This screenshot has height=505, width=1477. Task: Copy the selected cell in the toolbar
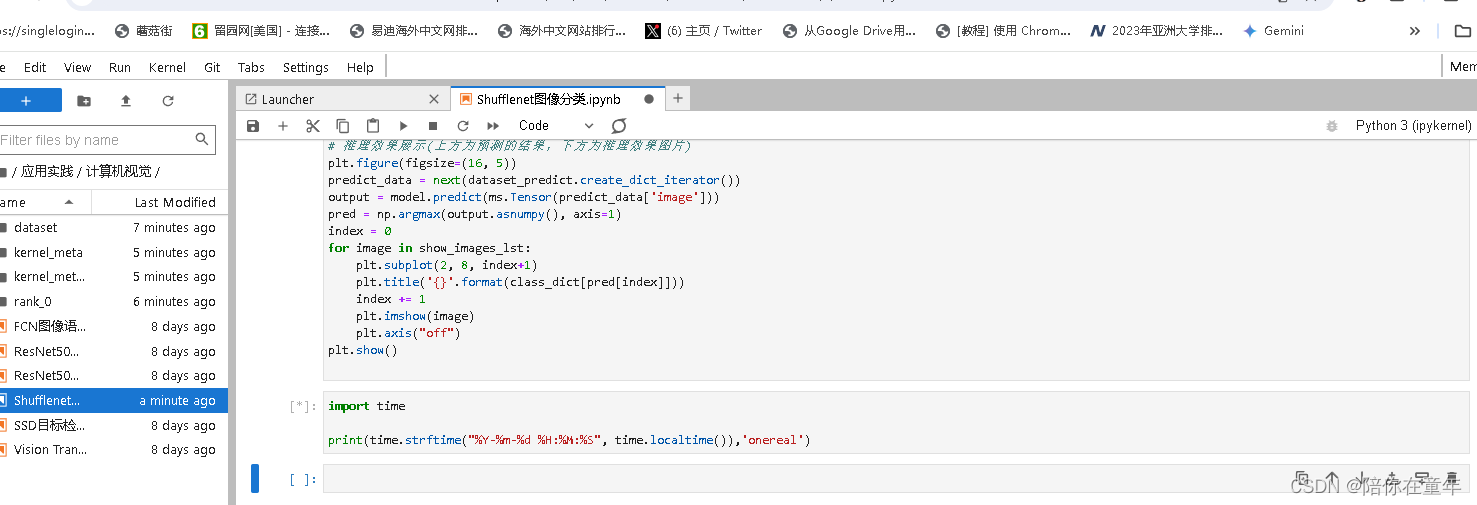point(343,126)
